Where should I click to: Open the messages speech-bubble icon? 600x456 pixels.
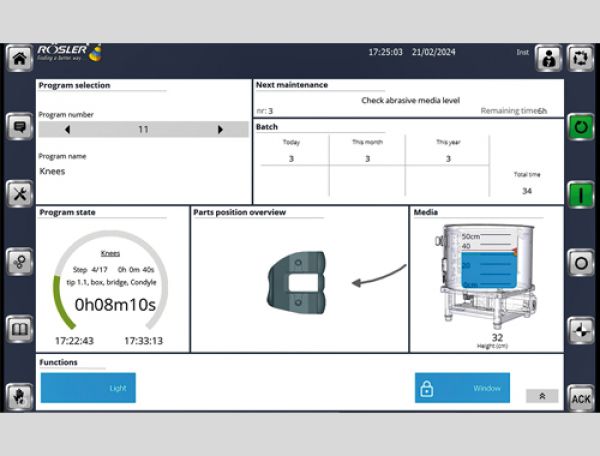pyautogui.click(x=19, y=126)
